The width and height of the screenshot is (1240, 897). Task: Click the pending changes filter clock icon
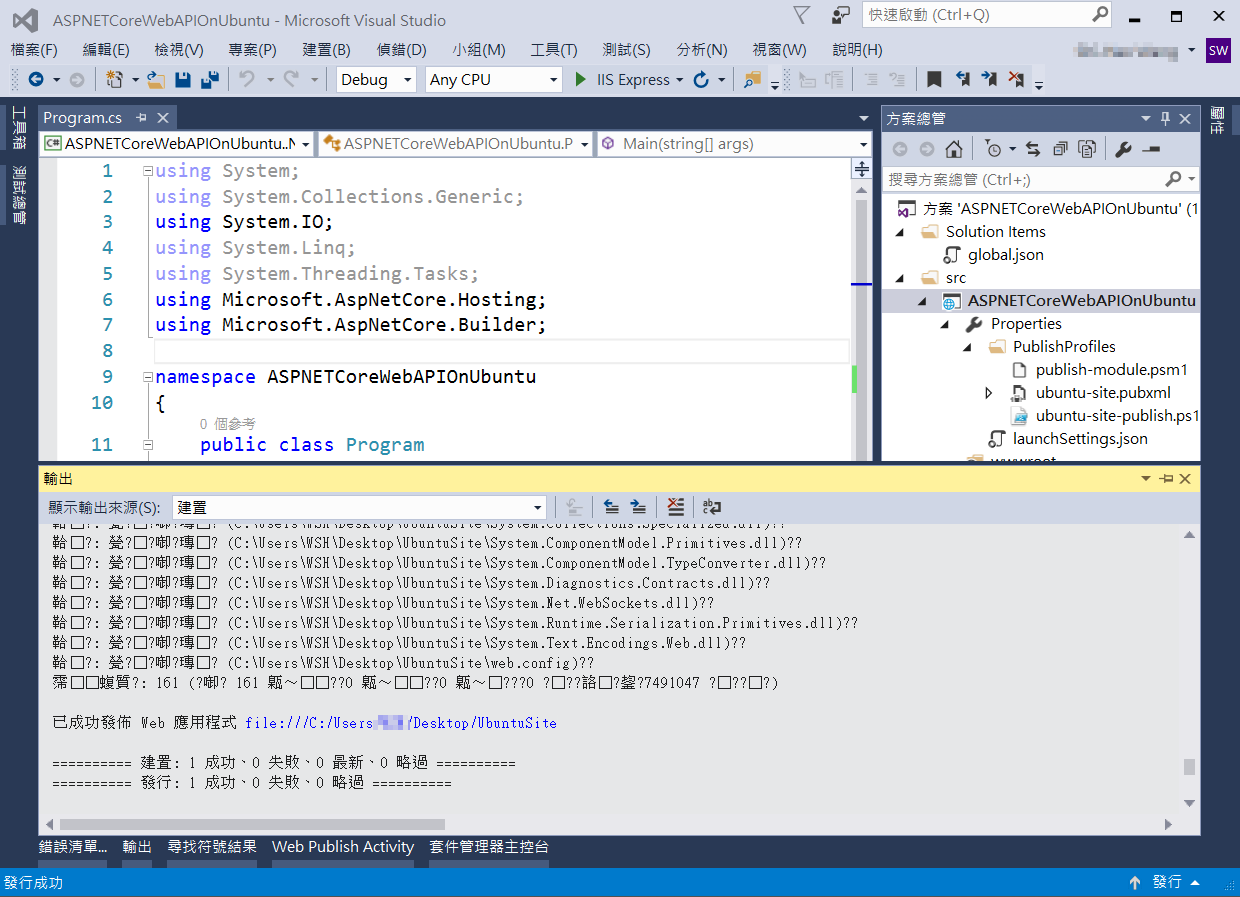pyautogui.click(x=992, y=149)
